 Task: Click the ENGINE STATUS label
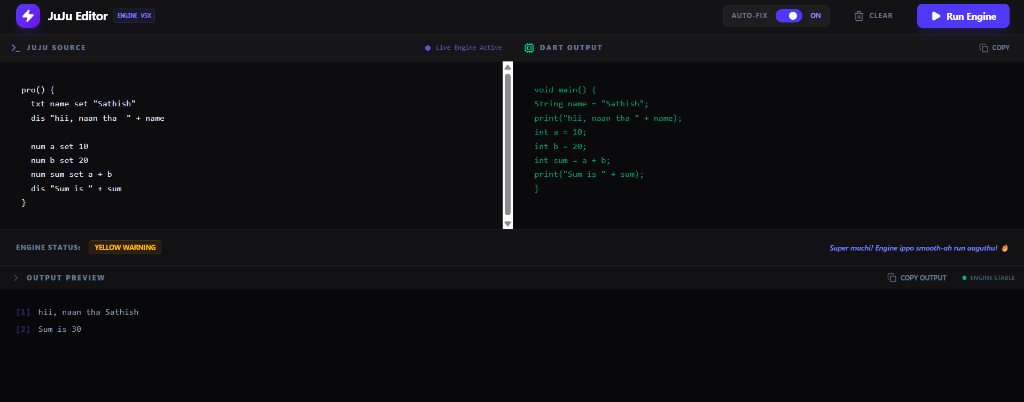(x=48, y=247)
